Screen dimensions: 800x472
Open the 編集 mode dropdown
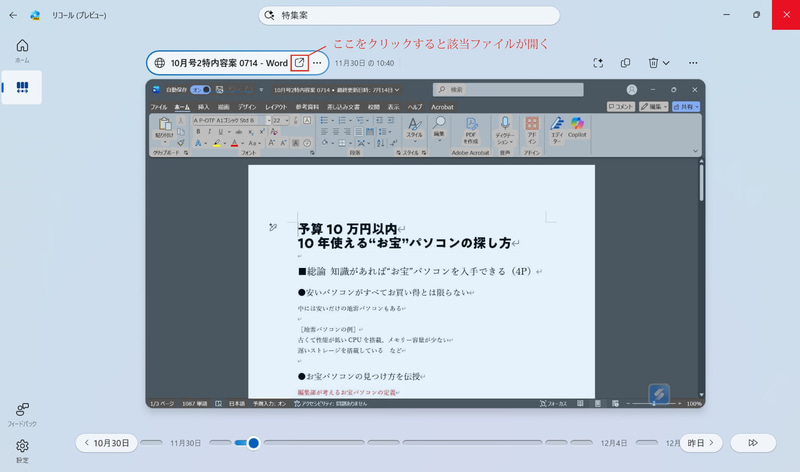pos(654,107)
